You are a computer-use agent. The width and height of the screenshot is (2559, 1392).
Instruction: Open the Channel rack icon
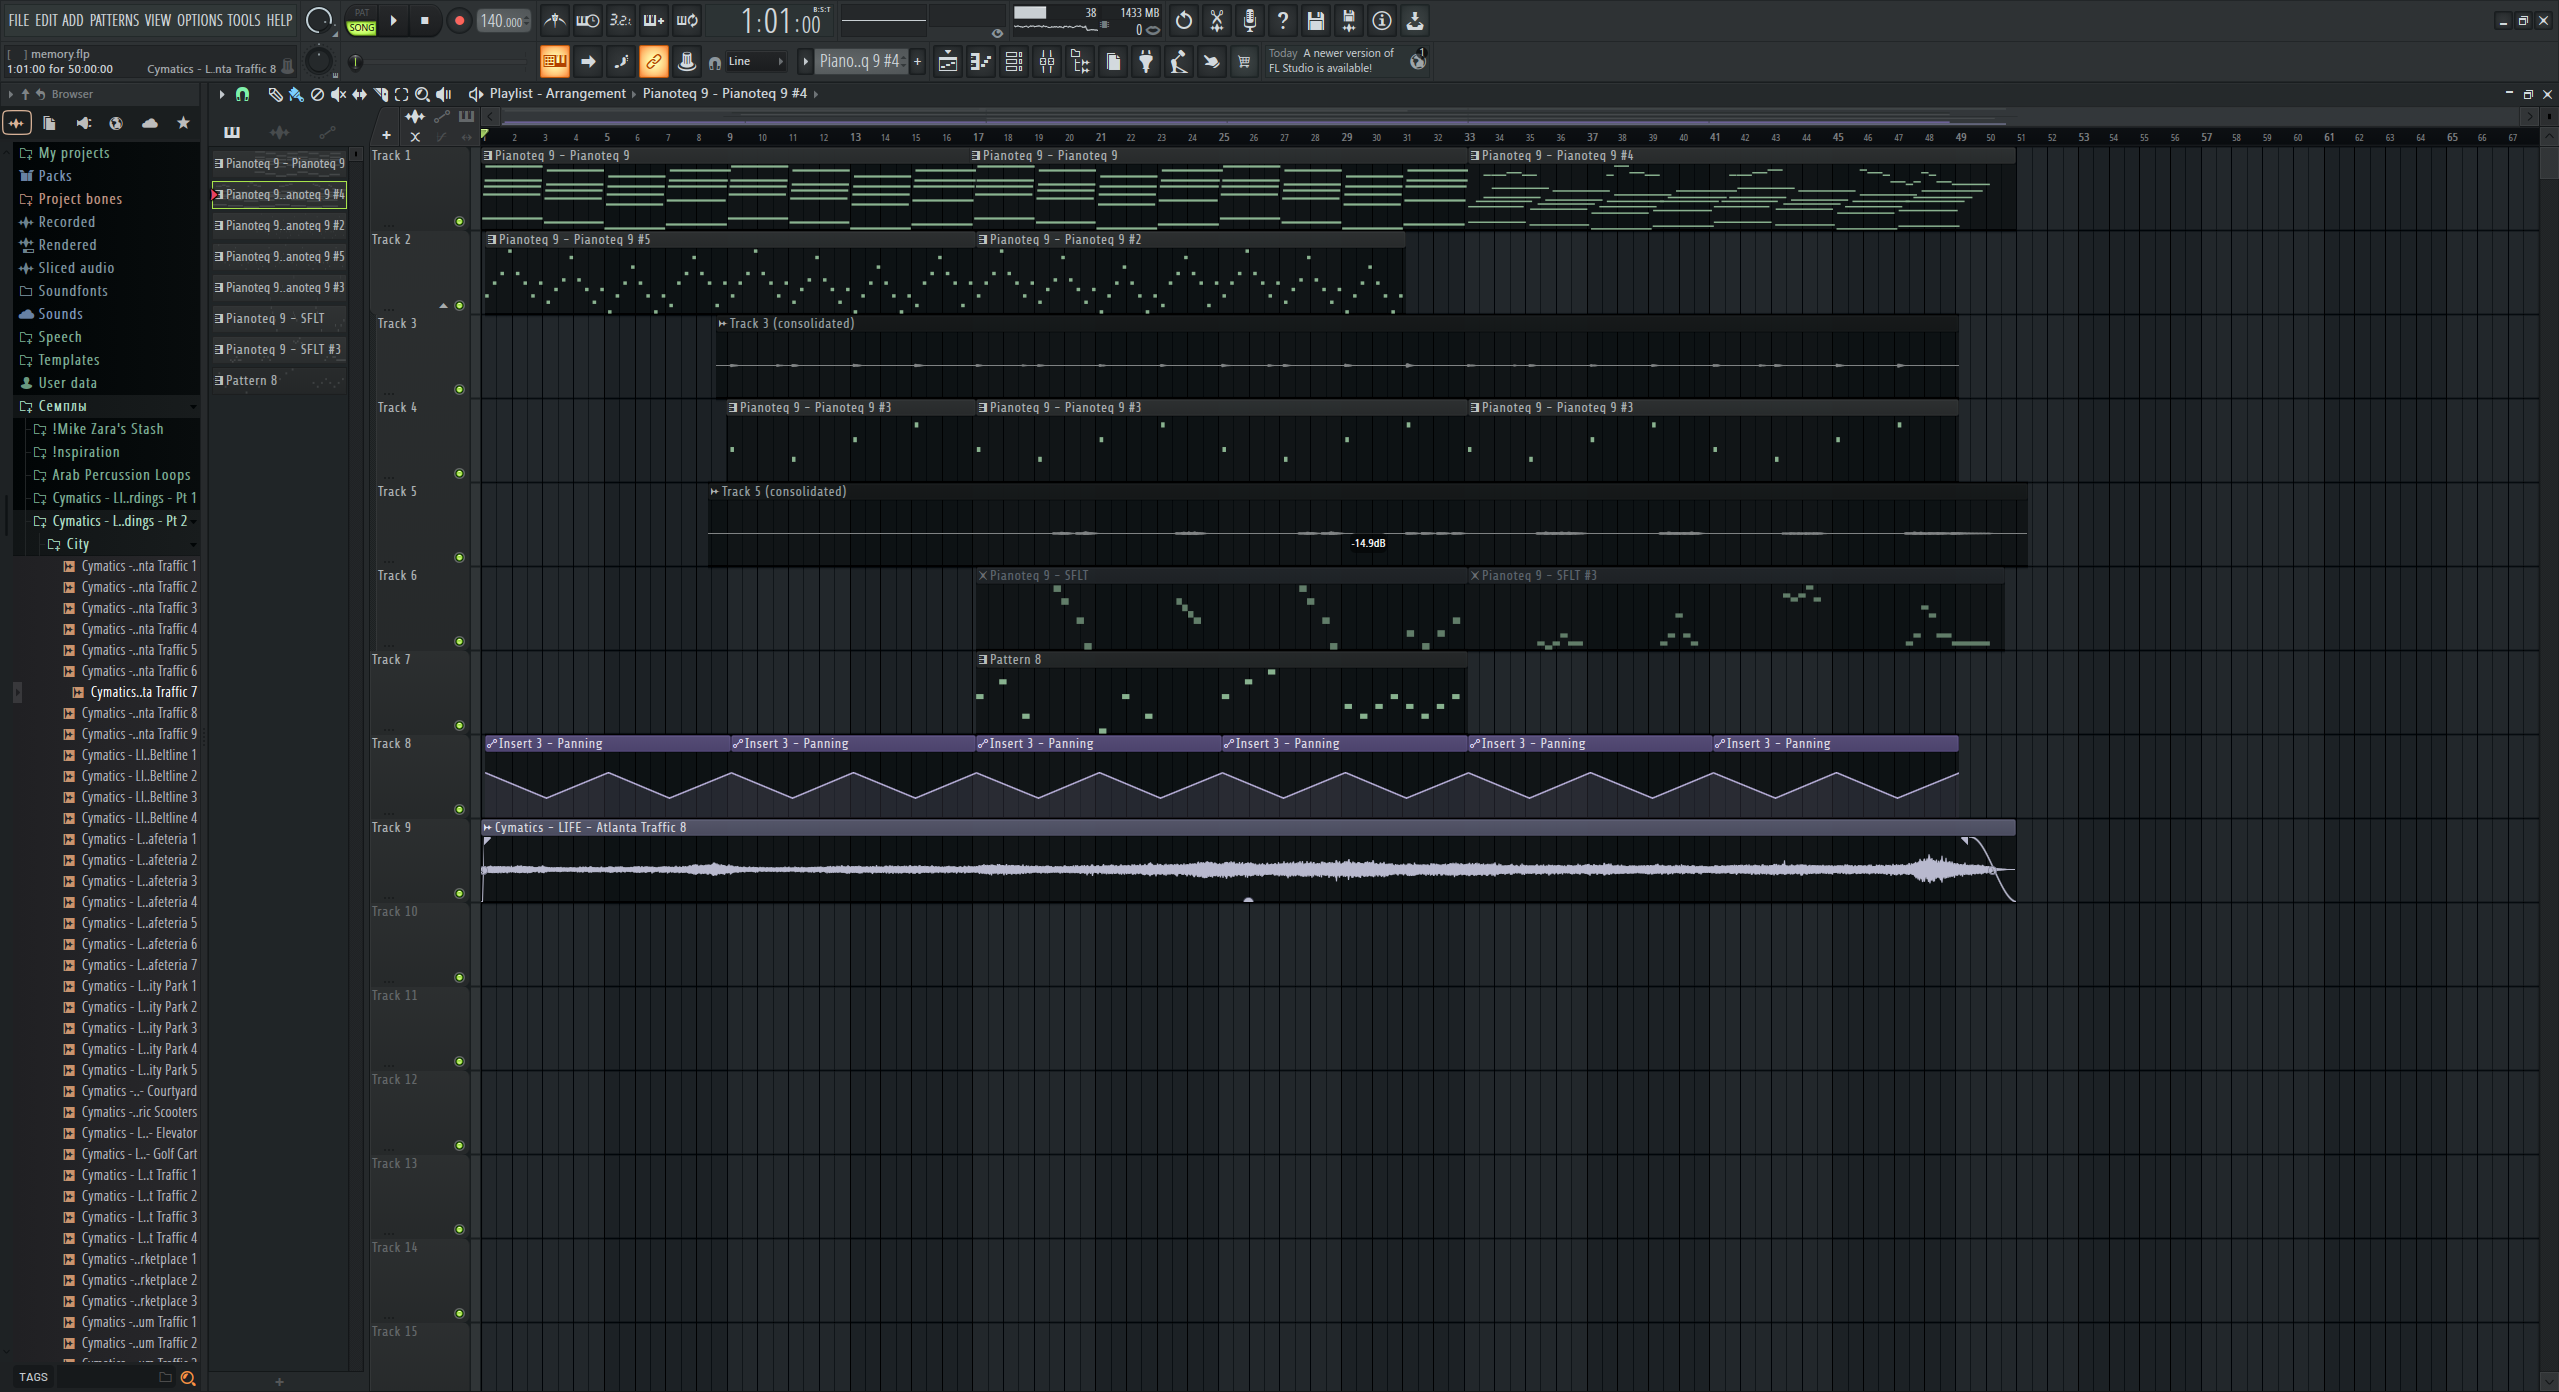point(1013,62)
